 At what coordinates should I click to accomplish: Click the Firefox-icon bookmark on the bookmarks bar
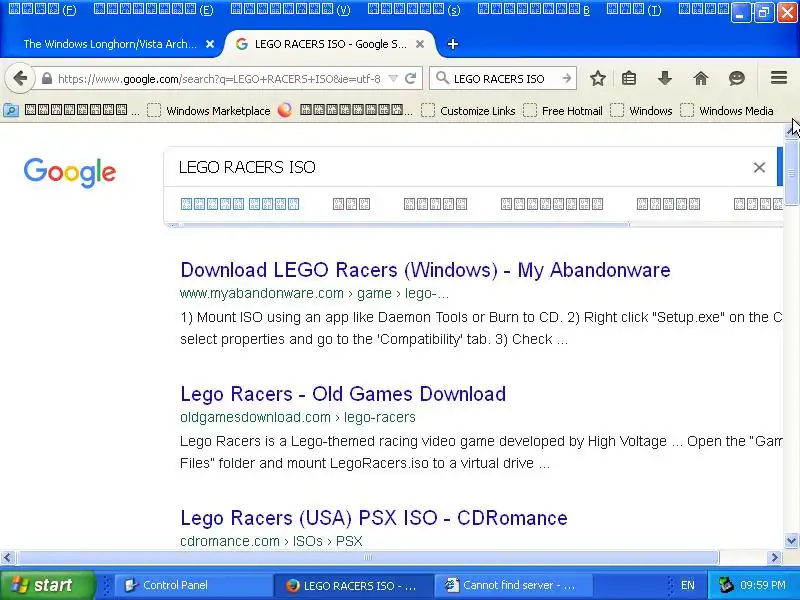285,110
